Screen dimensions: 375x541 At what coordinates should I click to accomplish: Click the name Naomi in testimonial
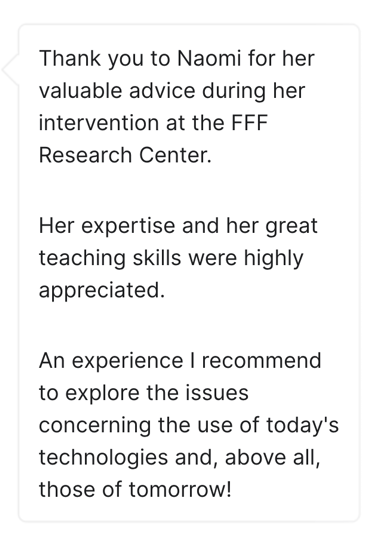click(x=208, y=58)
